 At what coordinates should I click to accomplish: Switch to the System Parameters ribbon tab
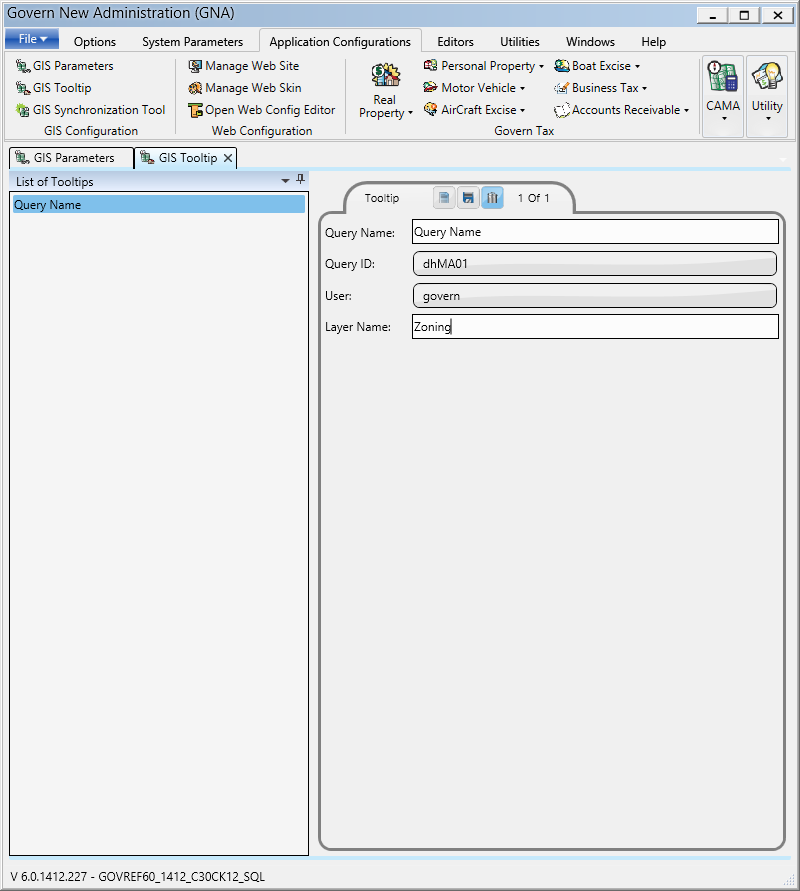click(x=192, y=42)
